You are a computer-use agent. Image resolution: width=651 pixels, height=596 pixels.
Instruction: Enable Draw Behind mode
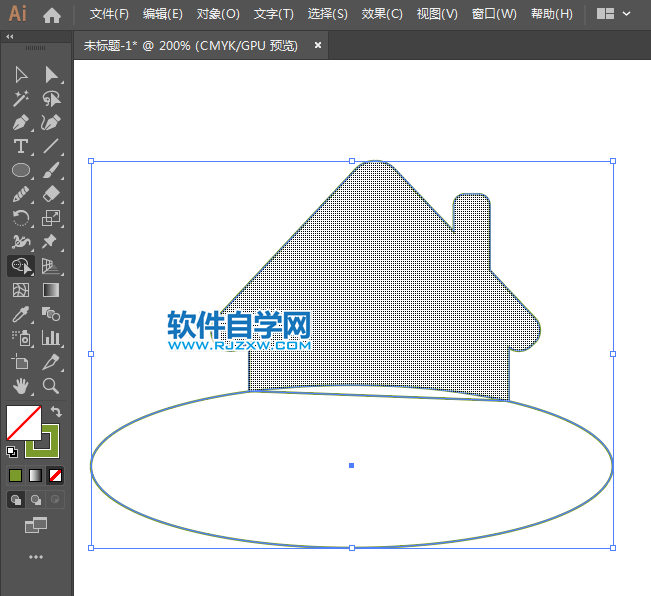36,500
